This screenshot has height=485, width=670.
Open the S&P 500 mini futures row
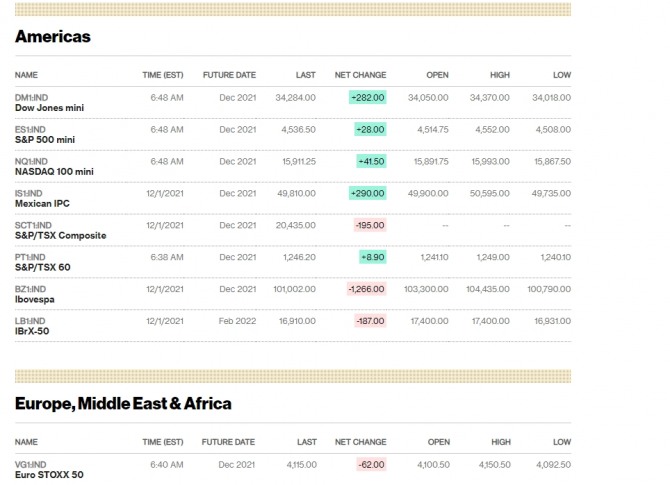pyautogui.click(x=46, y=140)
